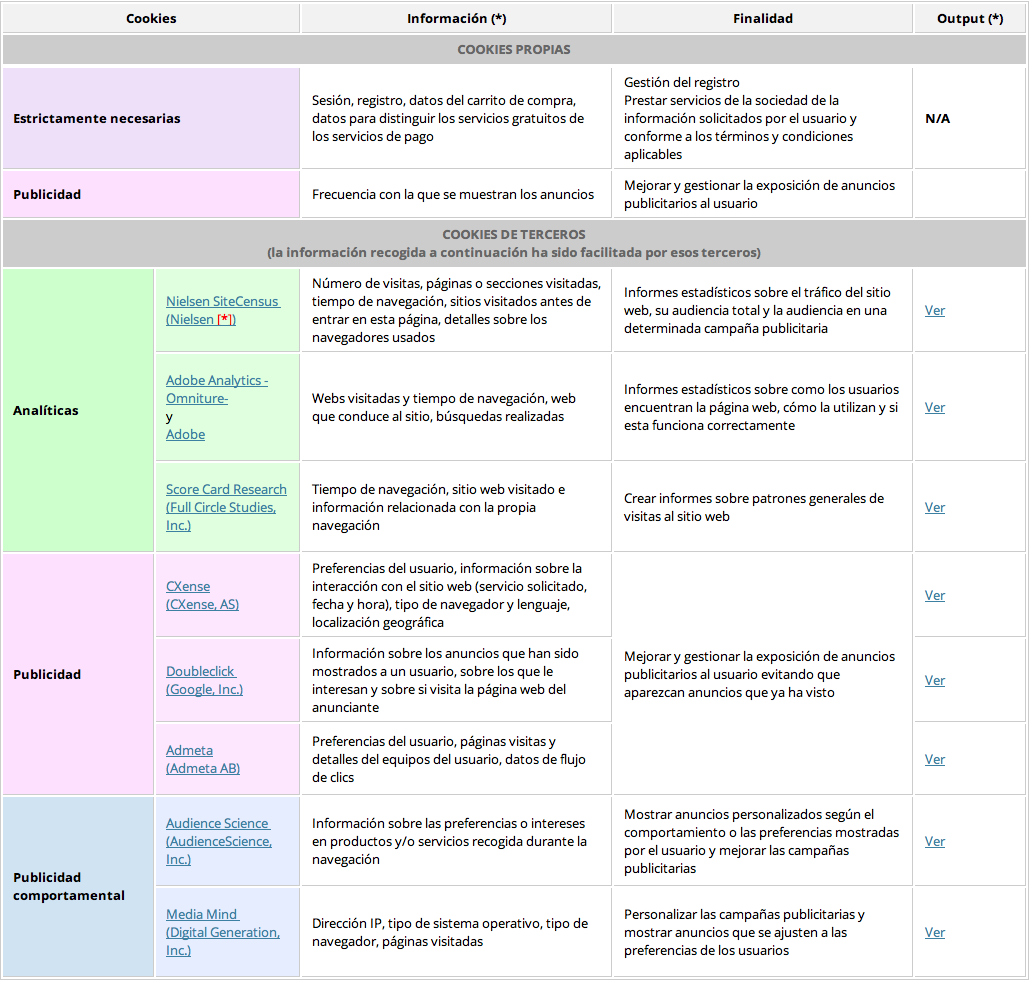Click 'Preferencias del usuario, información sobre la interacción' text
Viewport: 1031px width, 981px height.
(x=449, y=595)
